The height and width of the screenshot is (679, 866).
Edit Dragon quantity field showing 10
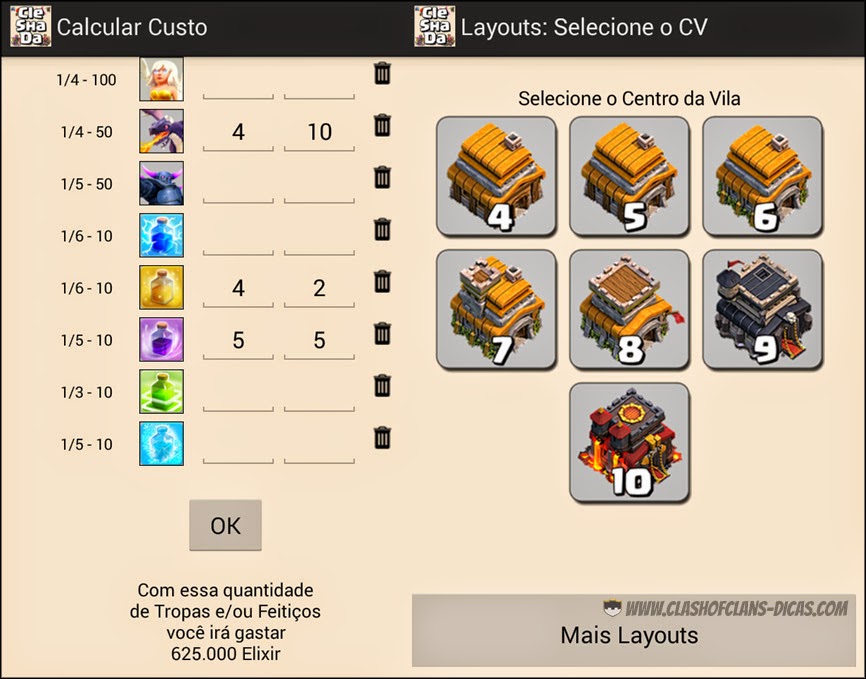tap(319, 133)
